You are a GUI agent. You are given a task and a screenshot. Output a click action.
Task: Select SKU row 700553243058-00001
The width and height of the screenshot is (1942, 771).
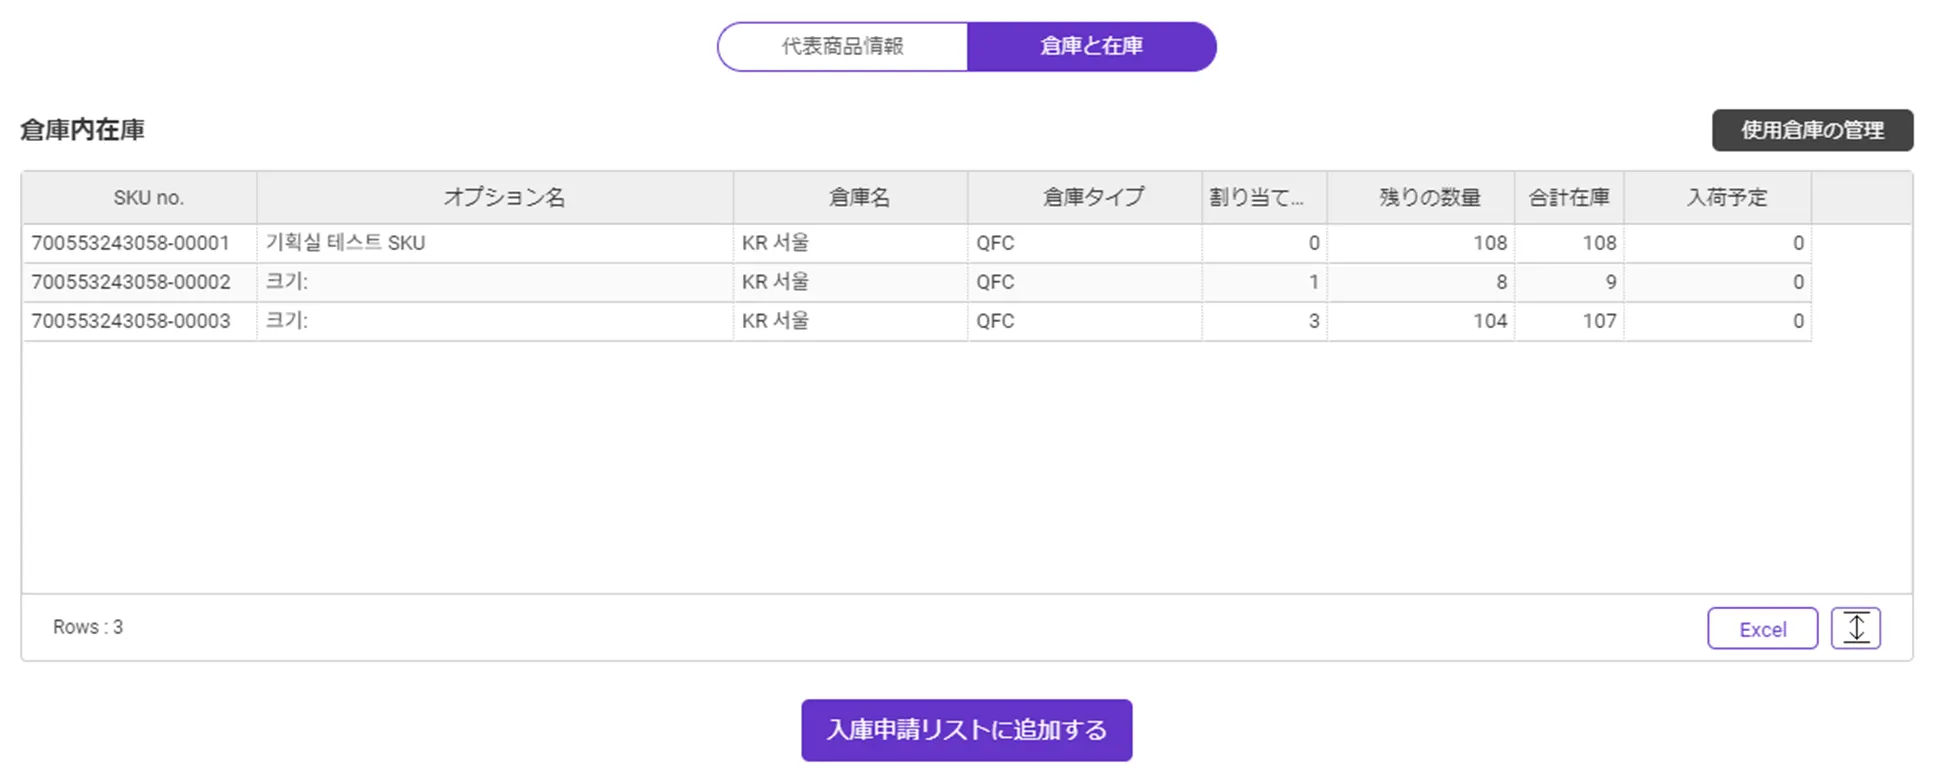coord(131,243)
